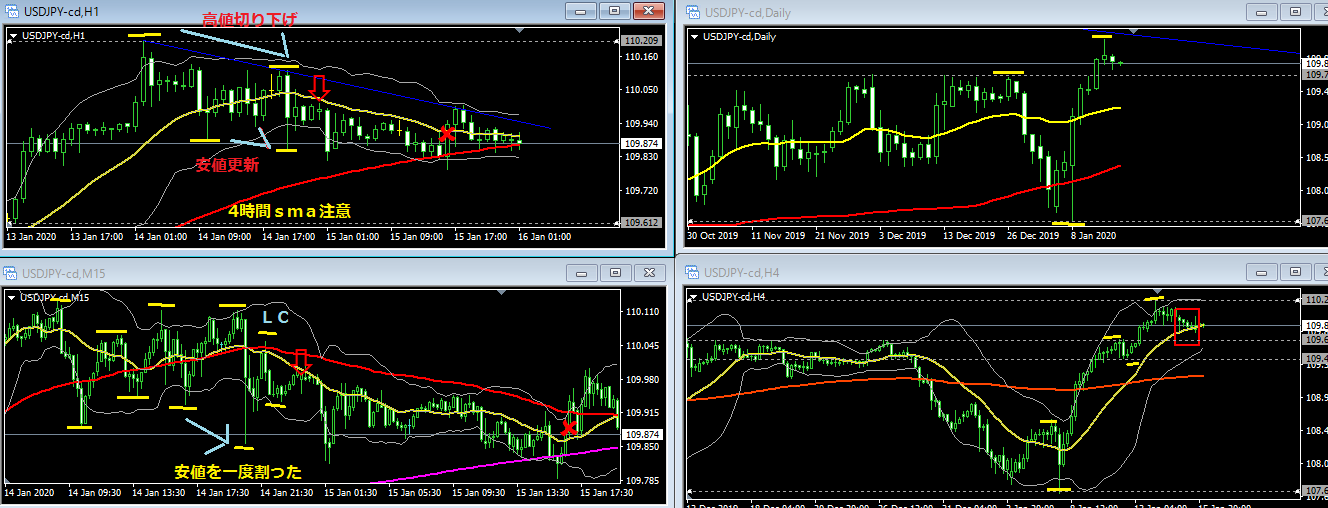This screenshot has height=508, width=1328.
Task: Click the '15 Jan 05:30' label on M15 time axis
Action: pyautogui.click(x=416, y=492)
